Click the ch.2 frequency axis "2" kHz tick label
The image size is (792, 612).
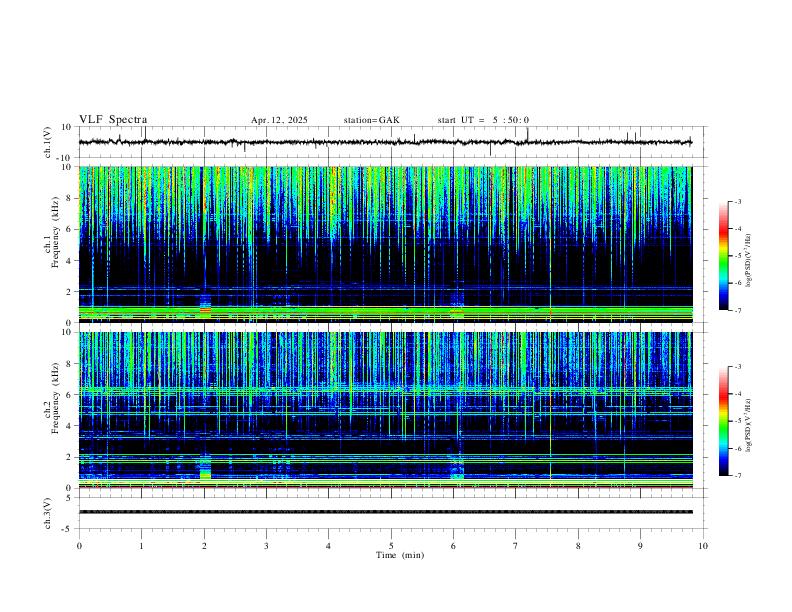coord(69,457)
